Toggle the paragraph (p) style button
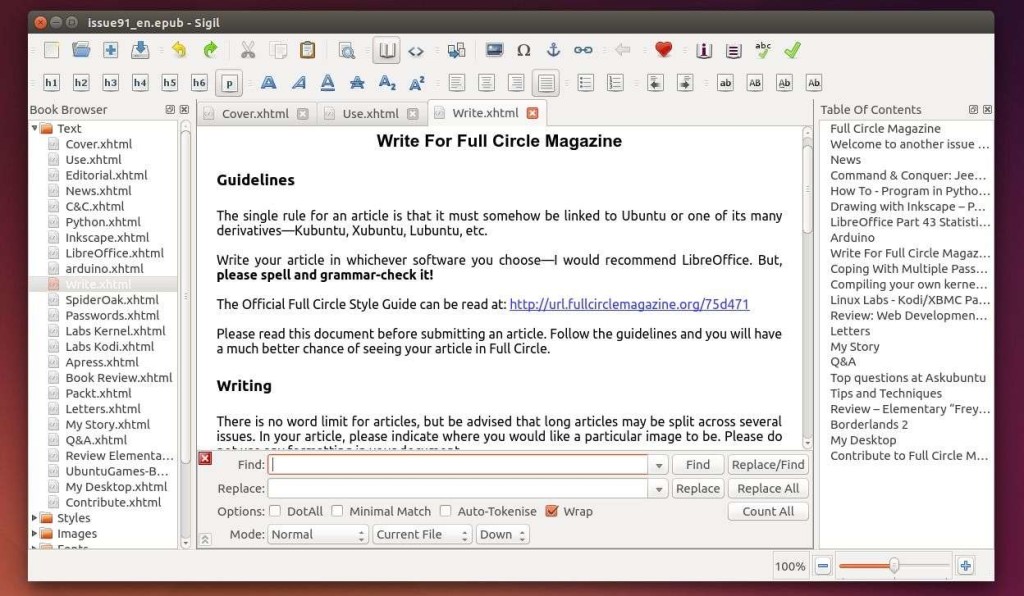Image resolution: width=1024 pixels, height=596 pixels. pyautogui.click(x=229, y=83)
